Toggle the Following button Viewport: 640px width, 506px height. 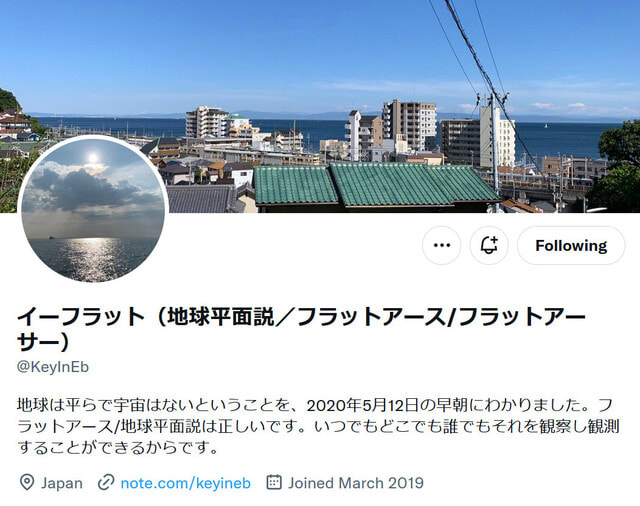[x=571, y=245]
